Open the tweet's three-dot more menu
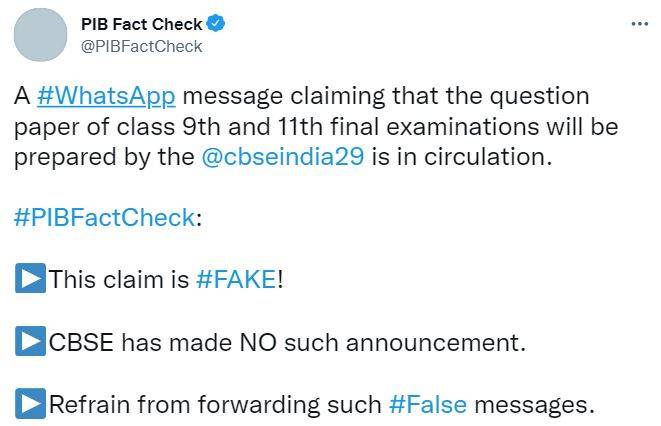This screenshot has height=426, width=661. (640, 24)
